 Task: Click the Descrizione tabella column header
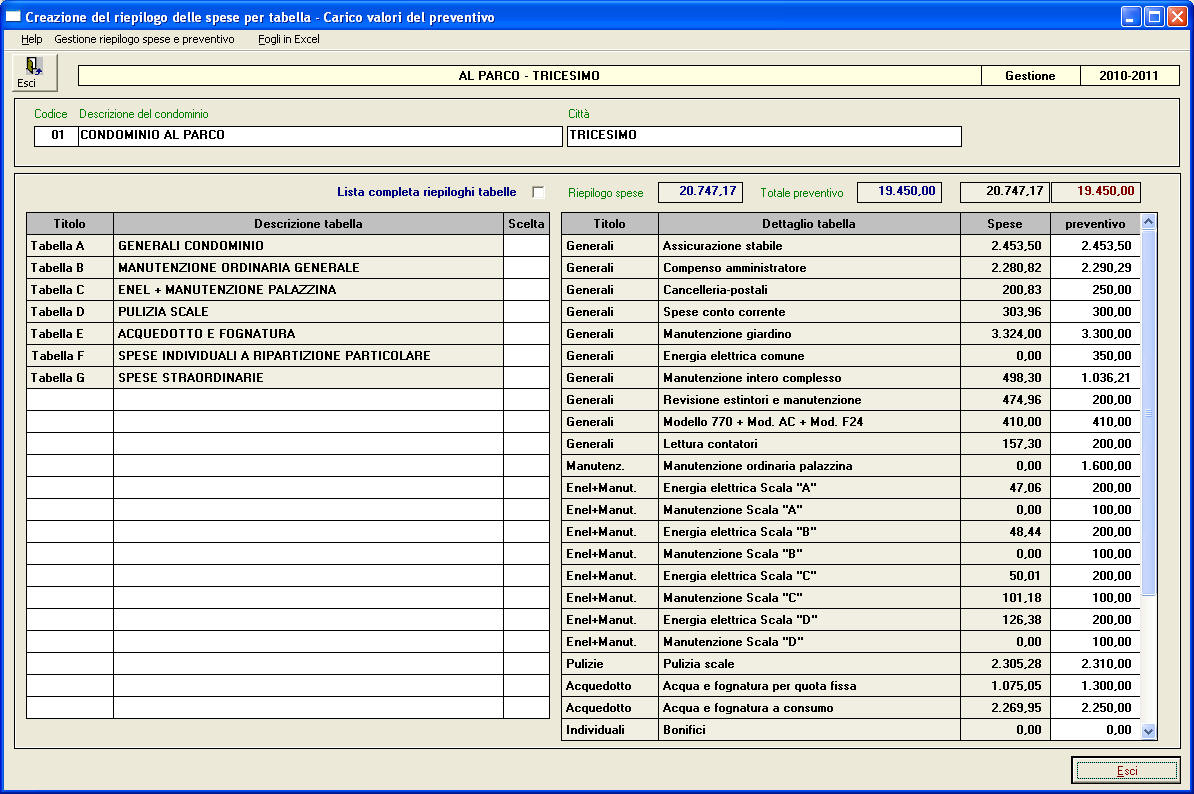coord(308,224)
